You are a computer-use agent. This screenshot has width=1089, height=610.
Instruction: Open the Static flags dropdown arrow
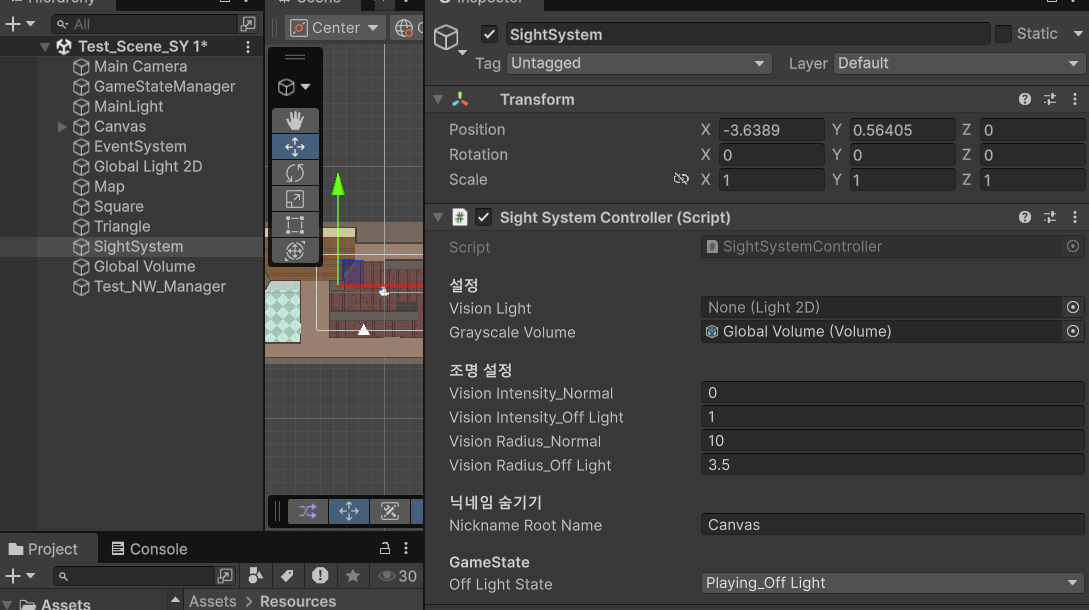(x=1078, y=33)
